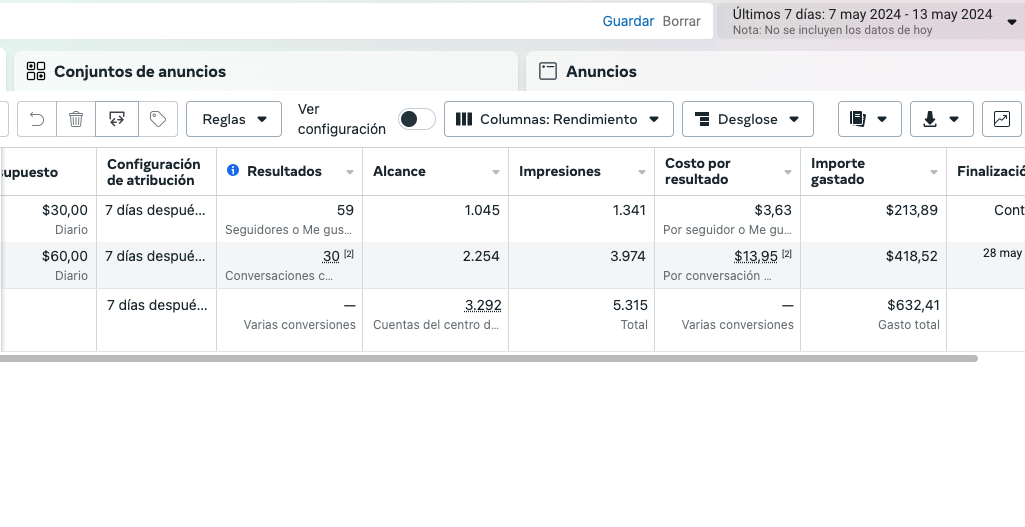Click the undo arrow icon

(x=37, y=119)
